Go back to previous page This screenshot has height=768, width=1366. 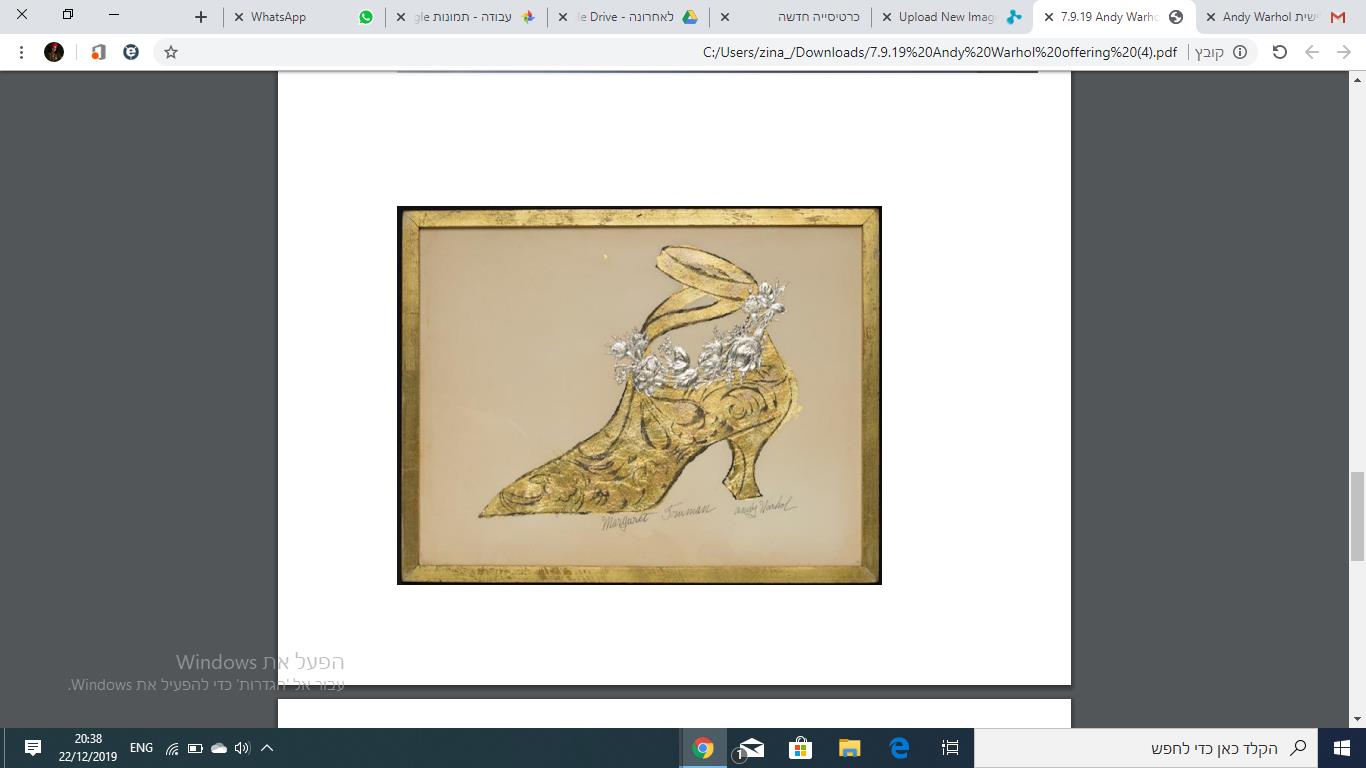[1312, 52]
